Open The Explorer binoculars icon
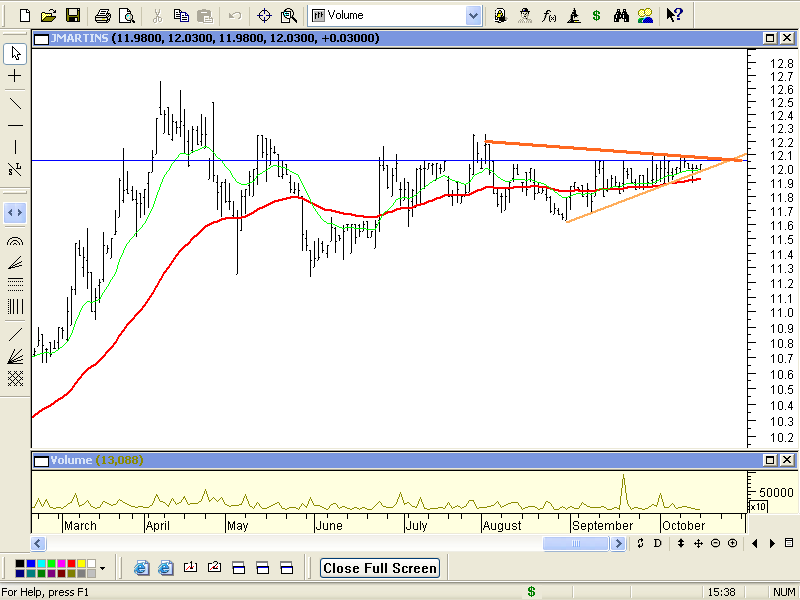 point(621,16)
